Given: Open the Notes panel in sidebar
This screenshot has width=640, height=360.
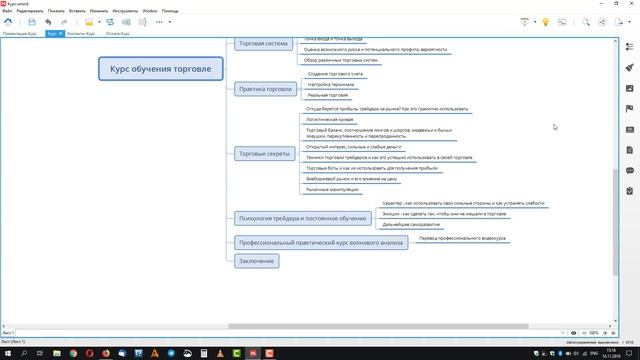Looking at the screenshot, I should tap(630, 150).
